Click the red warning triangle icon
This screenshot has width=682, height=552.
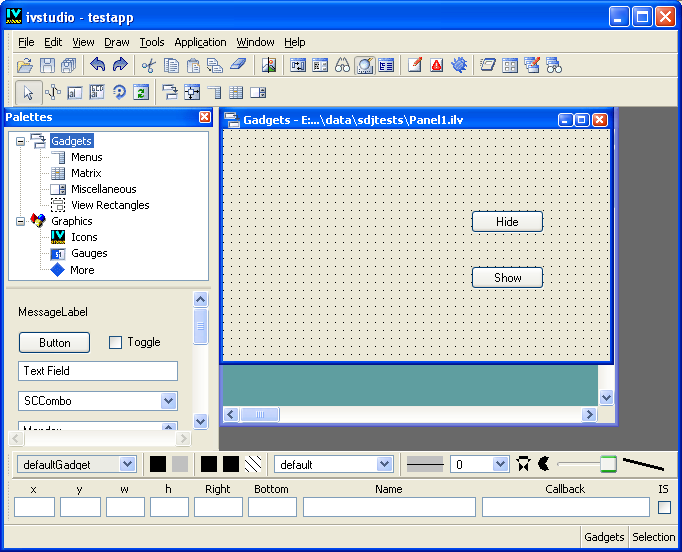[x=437, y=66]
